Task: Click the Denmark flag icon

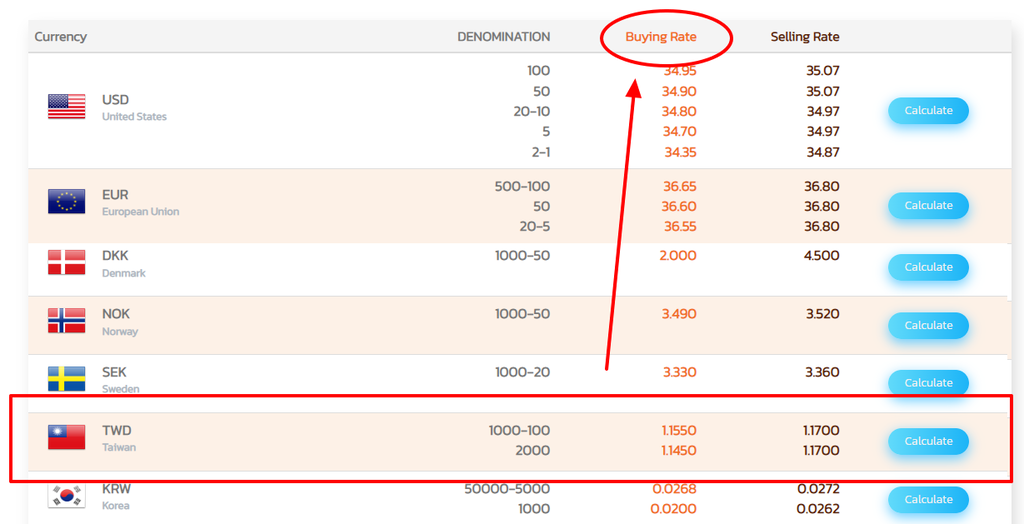Action: [x=67, y=262]
